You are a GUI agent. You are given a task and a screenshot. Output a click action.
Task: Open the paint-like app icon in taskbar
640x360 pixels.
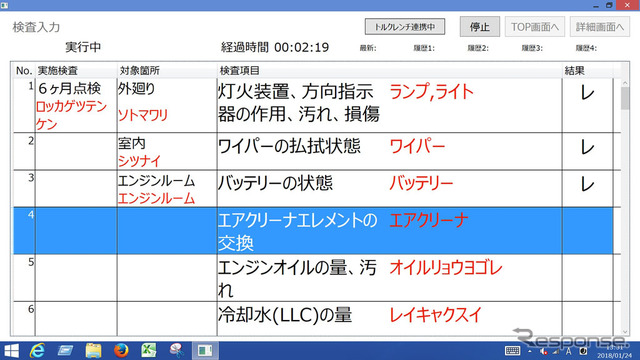(x=177, y=351)
